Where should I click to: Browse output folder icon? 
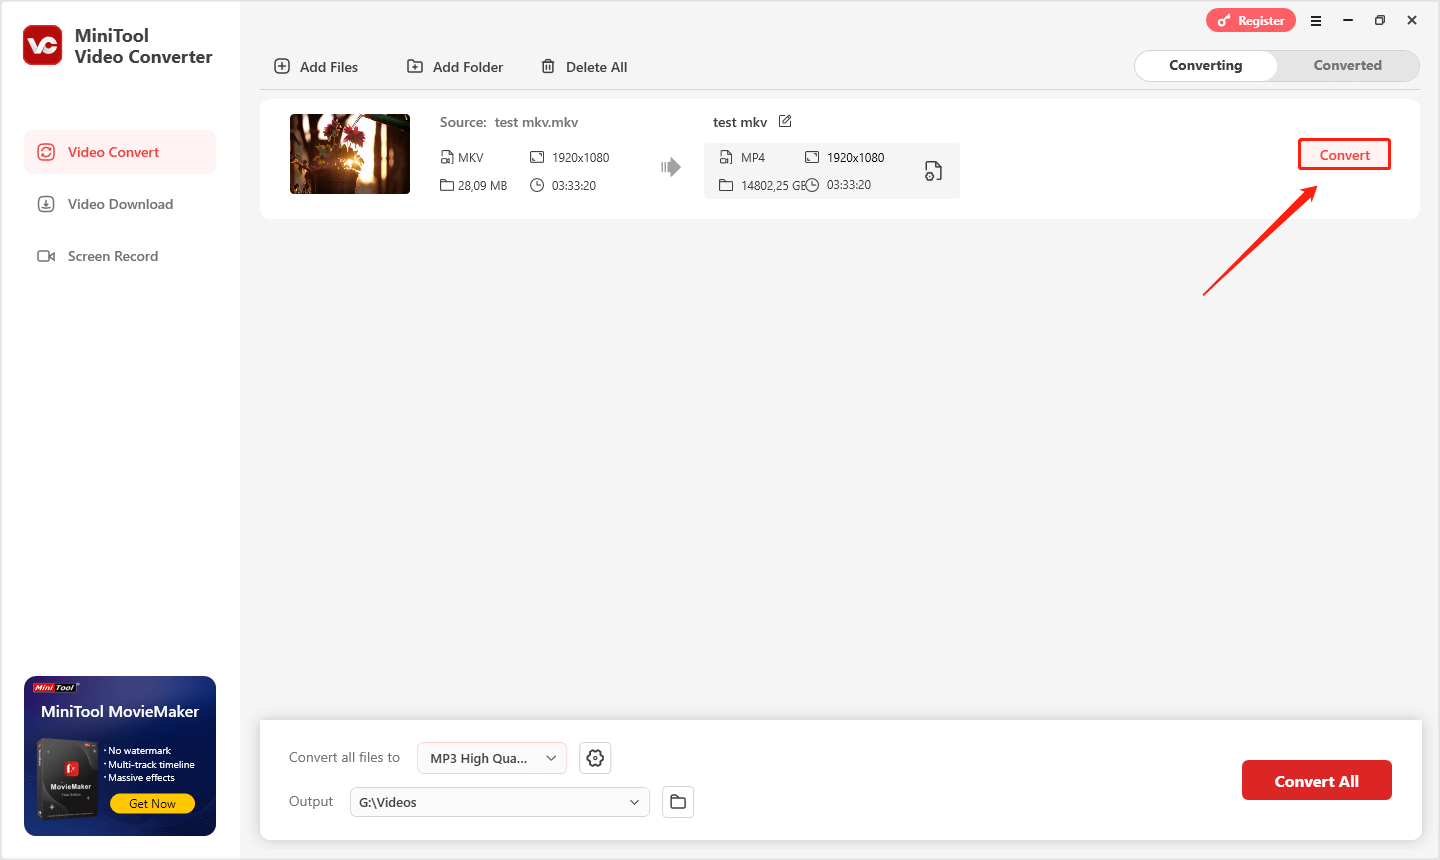pos(678,802)
